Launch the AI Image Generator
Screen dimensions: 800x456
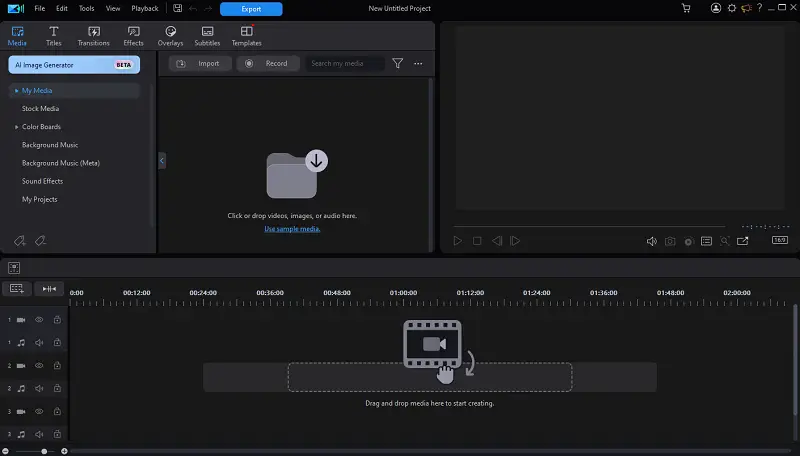[x=74, y=65]
